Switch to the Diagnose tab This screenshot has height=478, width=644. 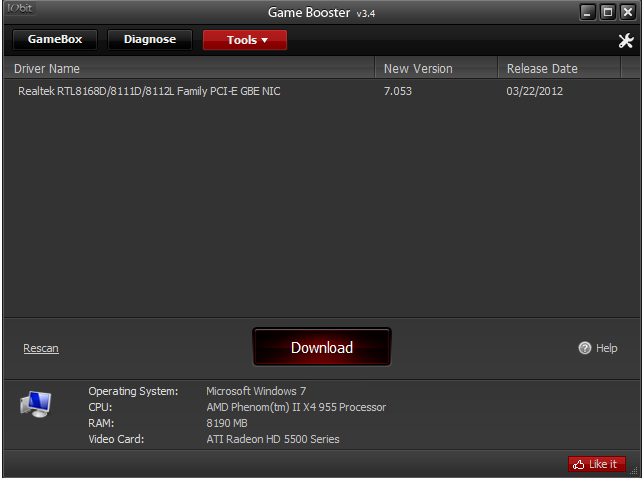(x=150, y=39)
